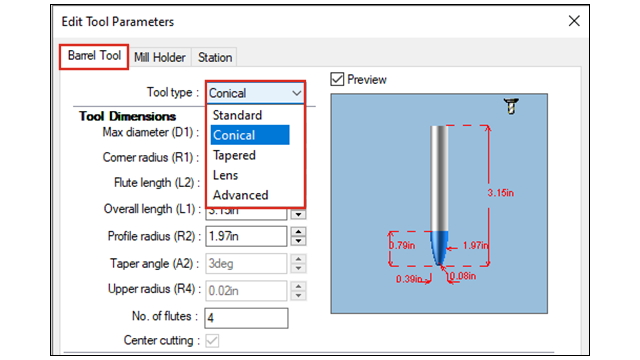Decrease the Upper radius (R4) value
Viewport: 640px width, 360px height.
(x=298, y=296)
